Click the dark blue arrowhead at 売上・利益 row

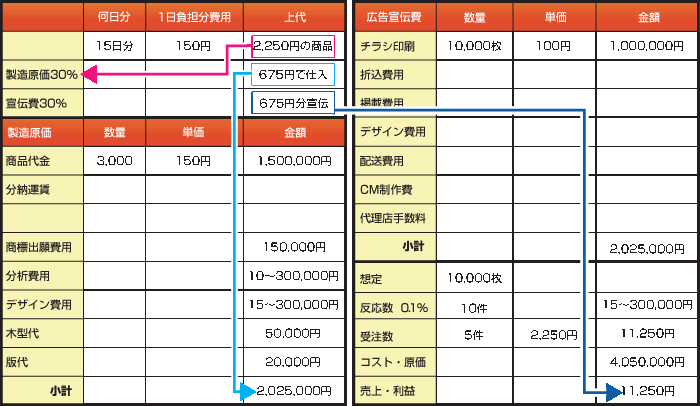[612, 392]
